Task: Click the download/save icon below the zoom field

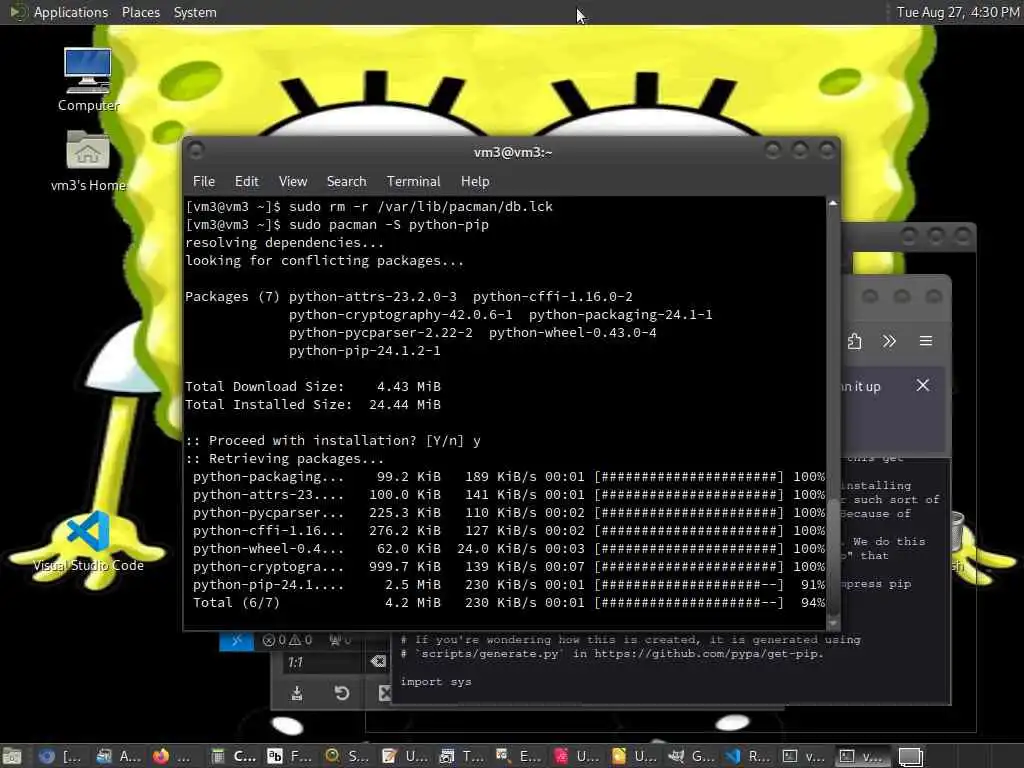Action: pyautogui.click(x=296, y=693)
